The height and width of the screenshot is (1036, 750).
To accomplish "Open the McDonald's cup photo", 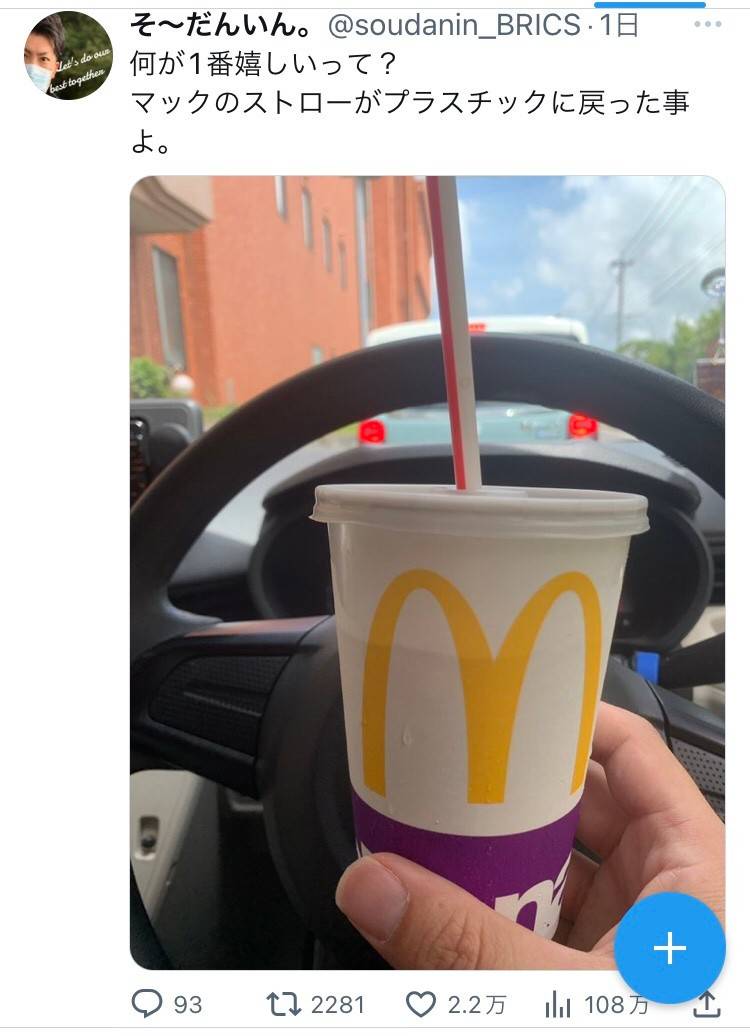I will click(428, 572).
